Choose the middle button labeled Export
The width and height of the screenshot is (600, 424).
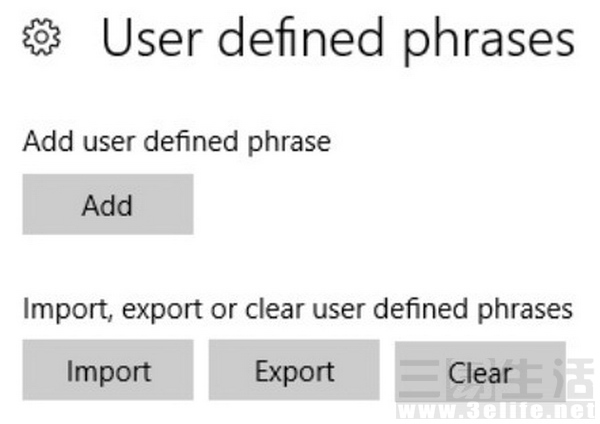294,372
